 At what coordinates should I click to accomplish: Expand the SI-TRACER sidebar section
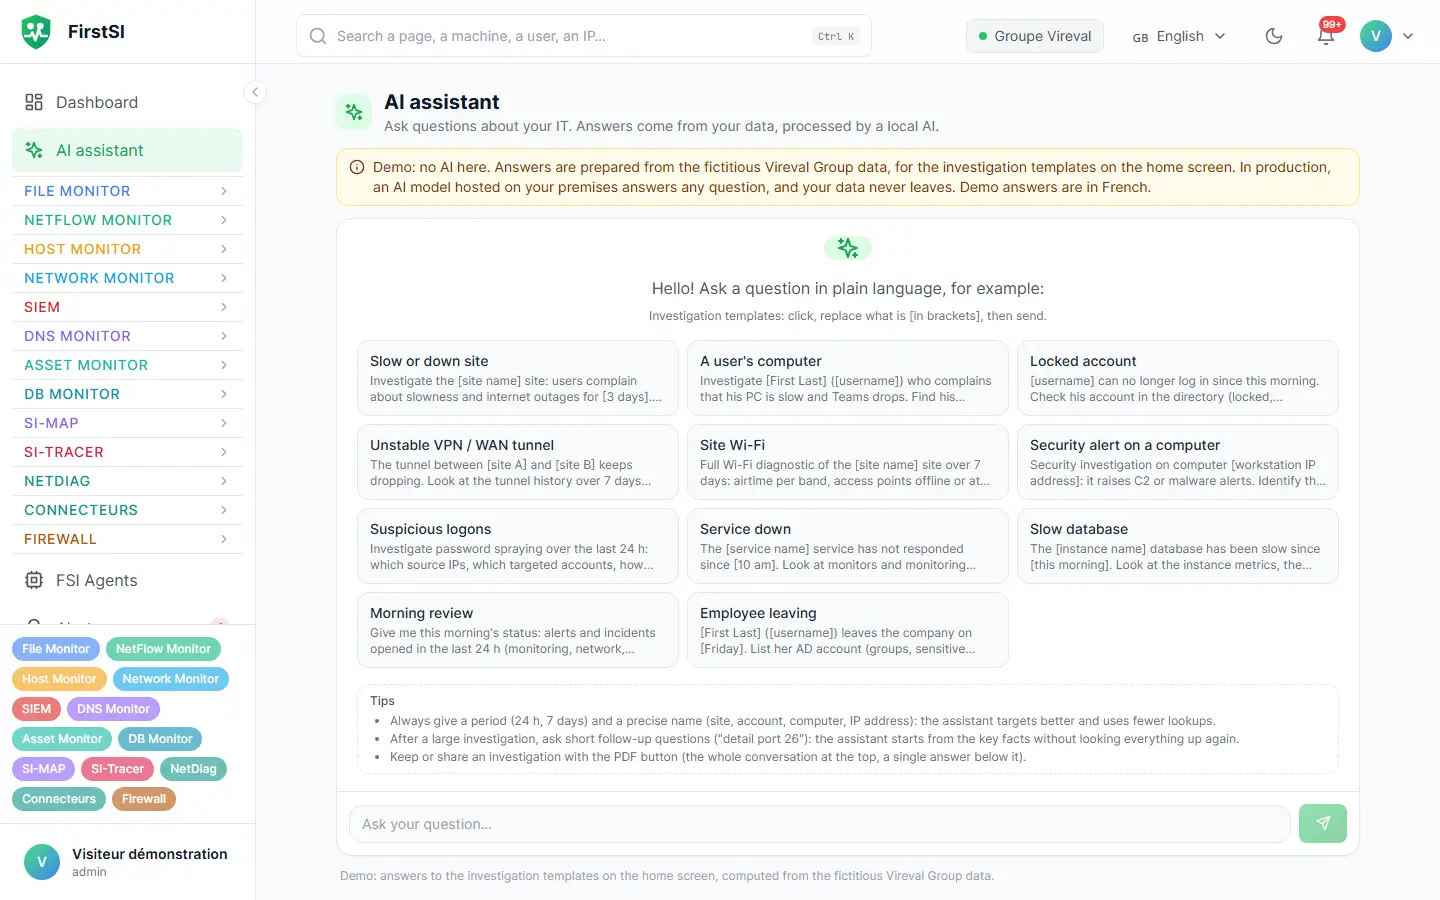(x=127, y=452)
